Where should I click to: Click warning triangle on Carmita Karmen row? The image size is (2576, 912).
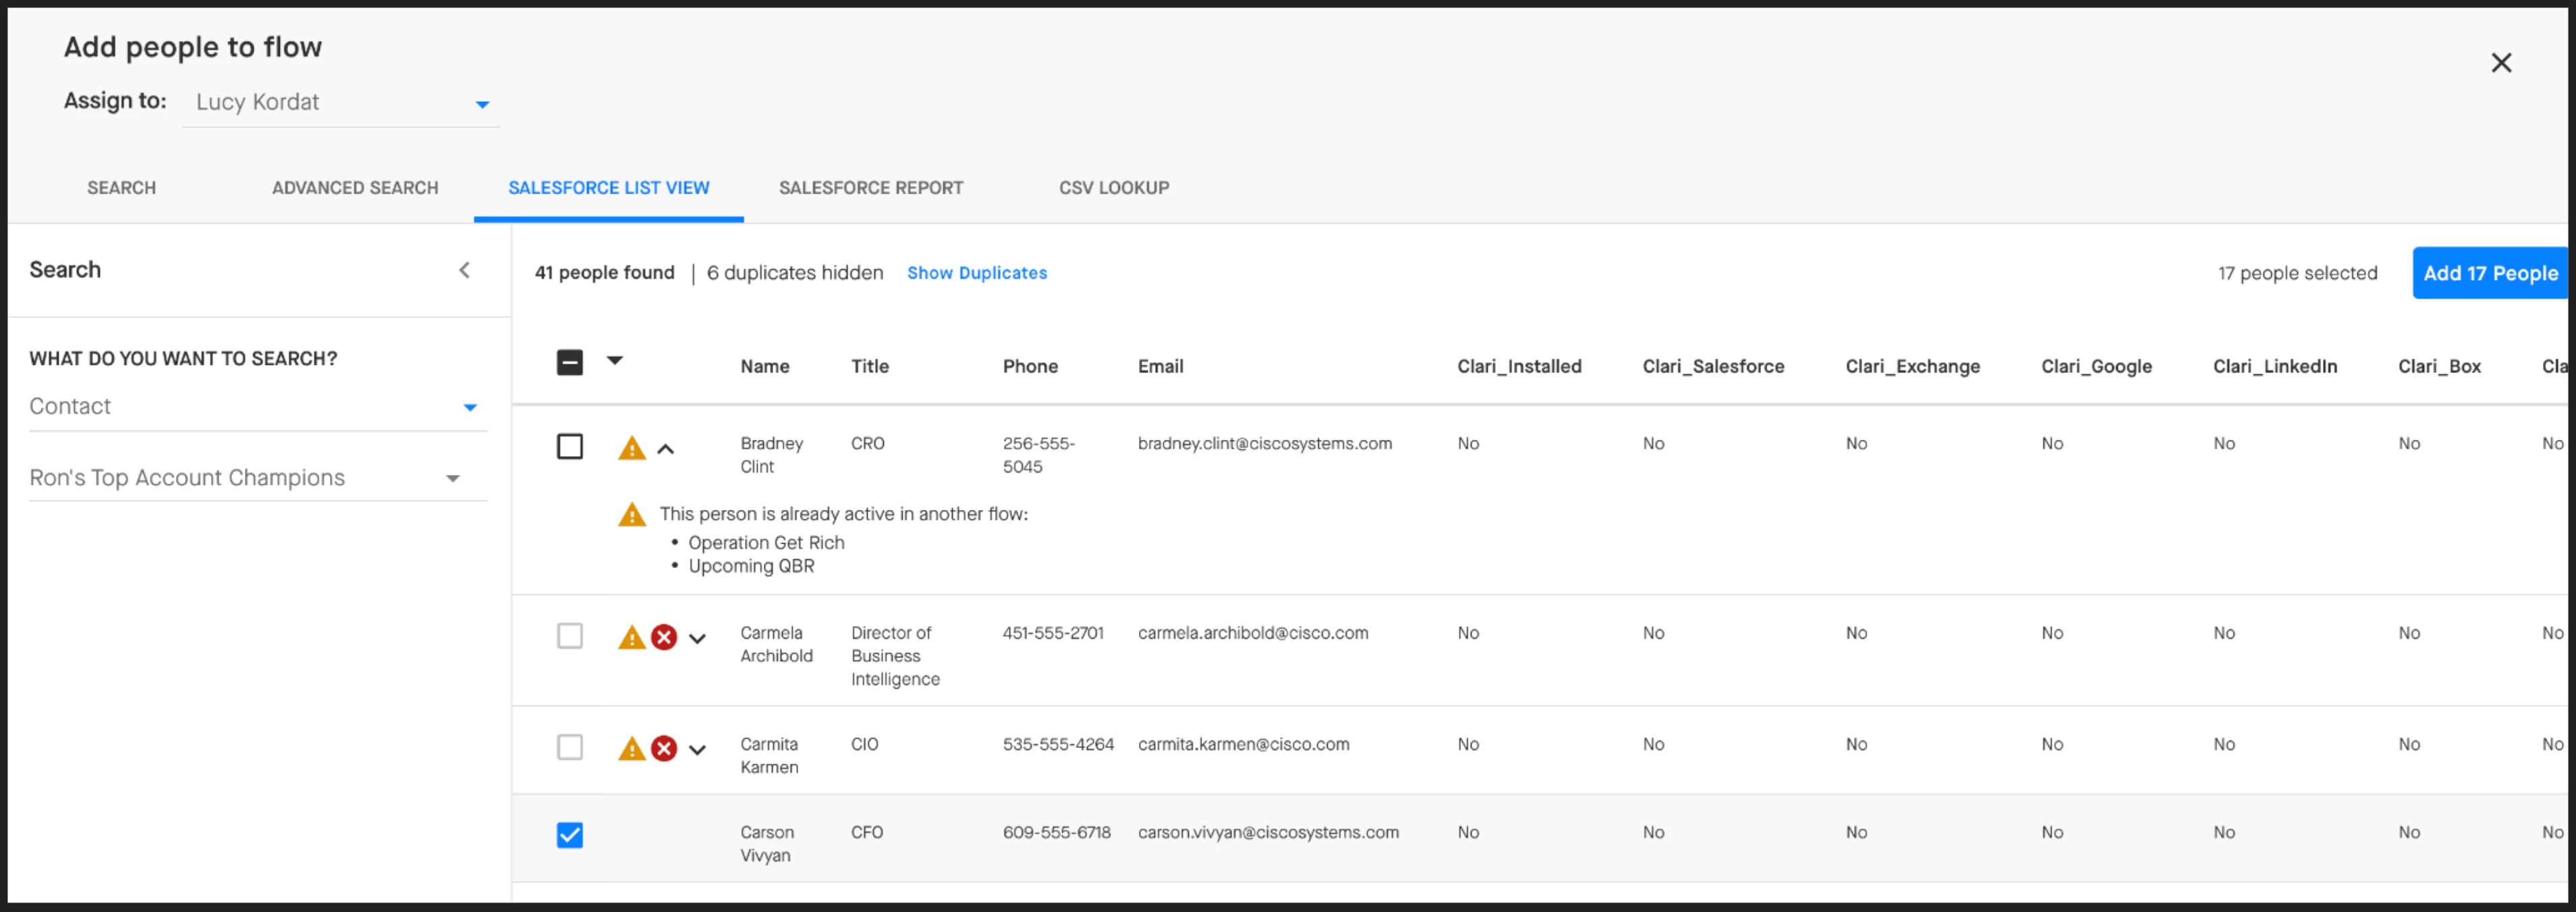point(631,748)
